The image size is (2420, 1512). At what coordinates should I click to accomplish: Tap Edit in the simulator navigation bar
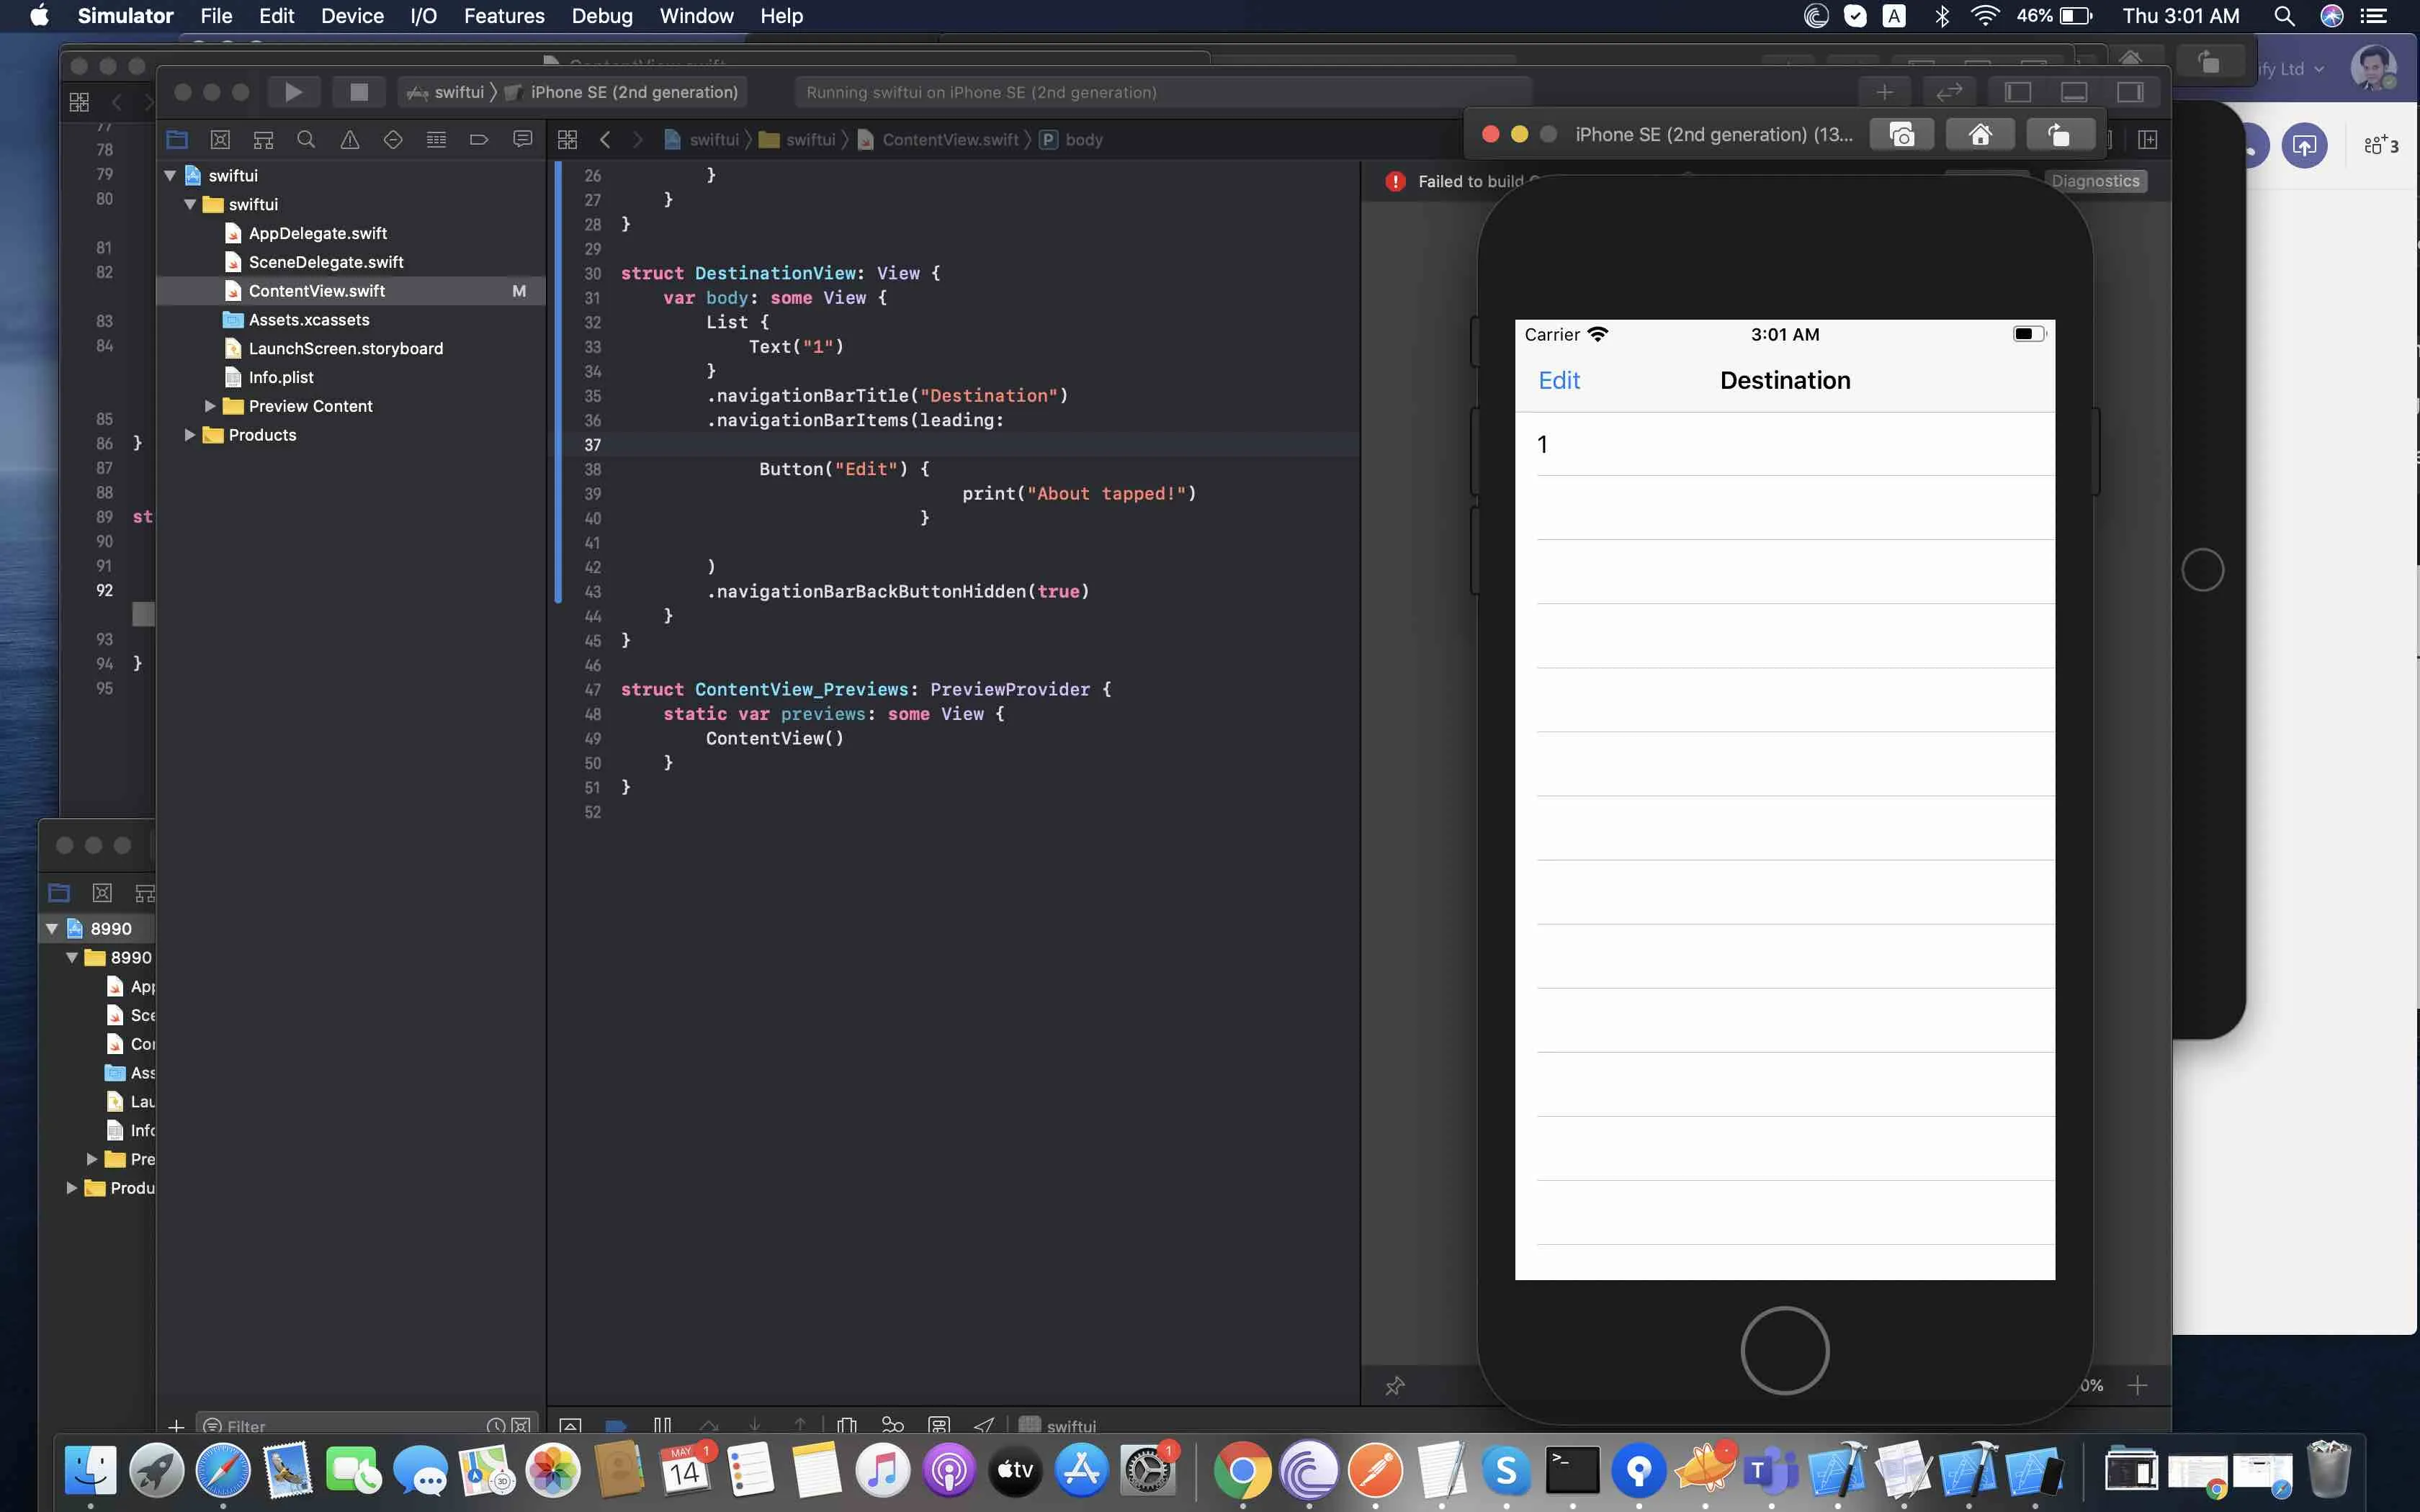tap(1558, 381)
